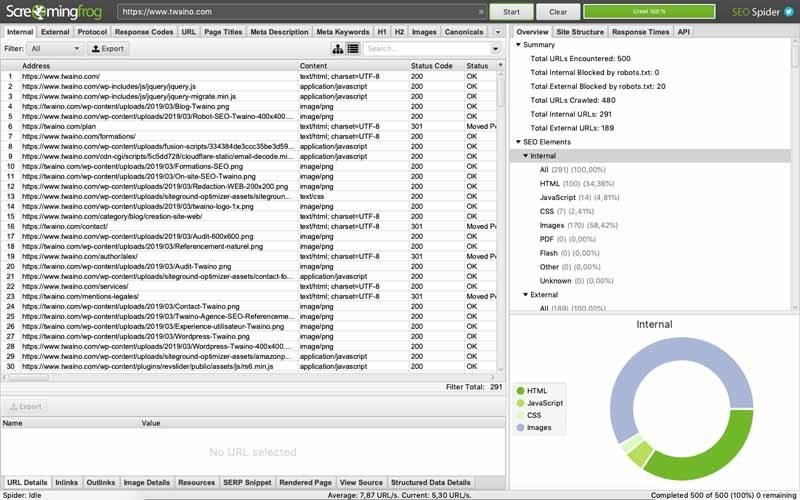Open the External tab
The height and width of the screenshot is (500, 800).
pos(55,32)
